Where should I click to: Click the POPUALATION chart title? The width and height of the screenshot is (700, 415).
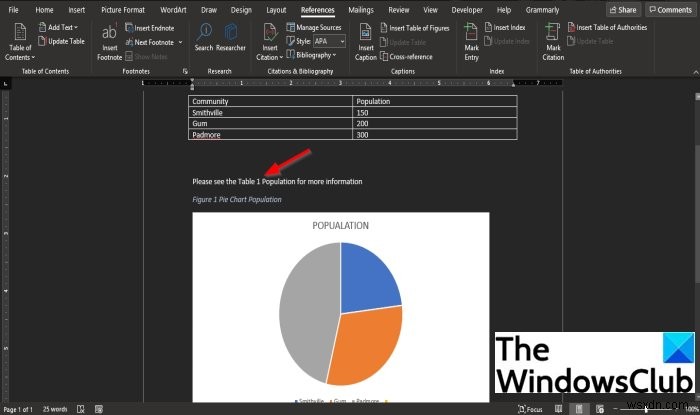(340, 226)
